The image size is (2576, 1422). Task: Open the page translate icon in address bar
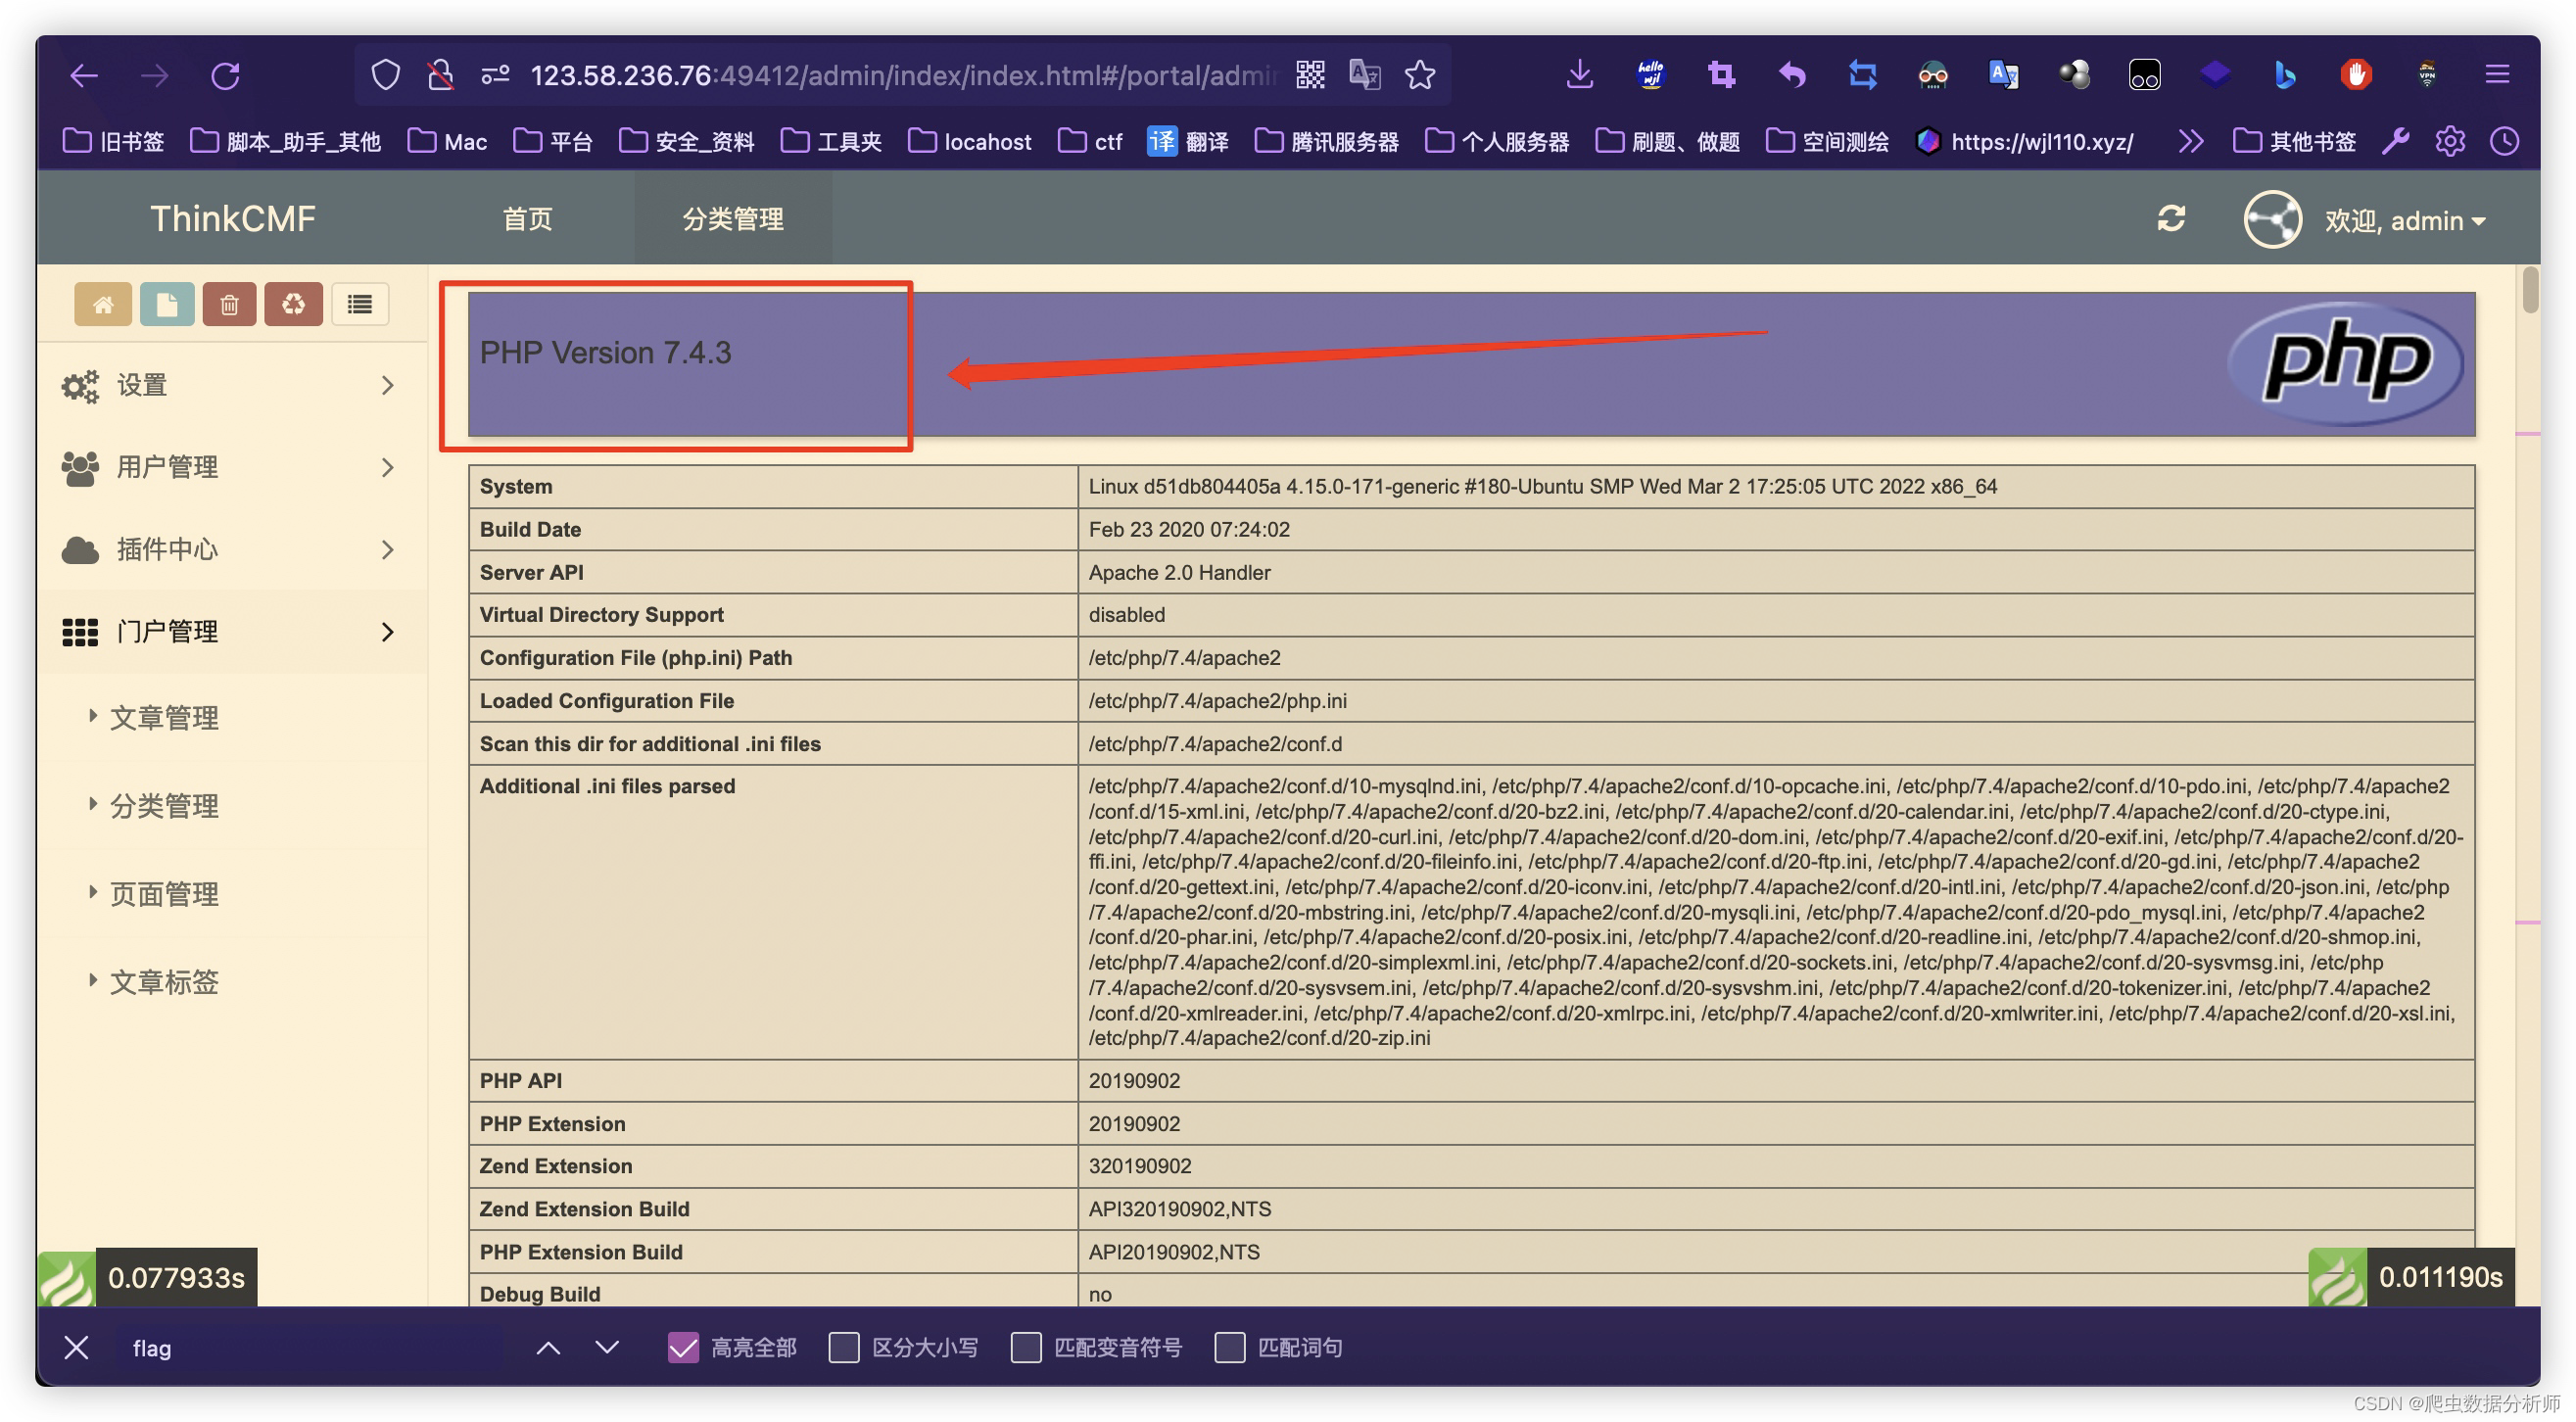(x=1365, y=75)
